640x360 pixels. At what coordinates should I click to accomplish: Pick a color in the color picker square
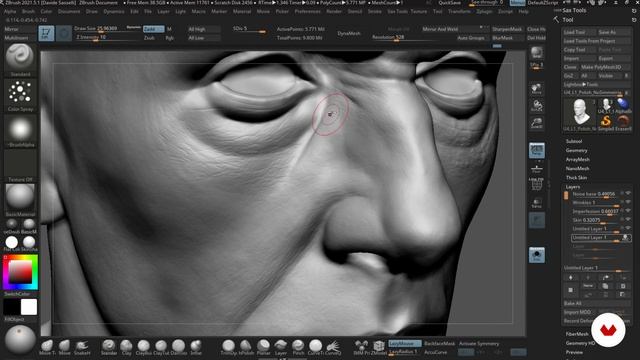pos(20,272)
